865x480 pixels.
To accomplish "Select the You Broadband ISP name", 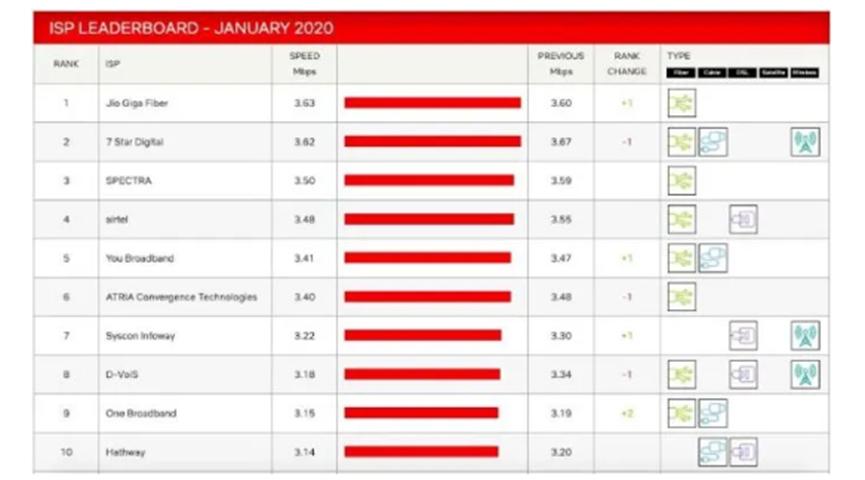I will (140, 258).
